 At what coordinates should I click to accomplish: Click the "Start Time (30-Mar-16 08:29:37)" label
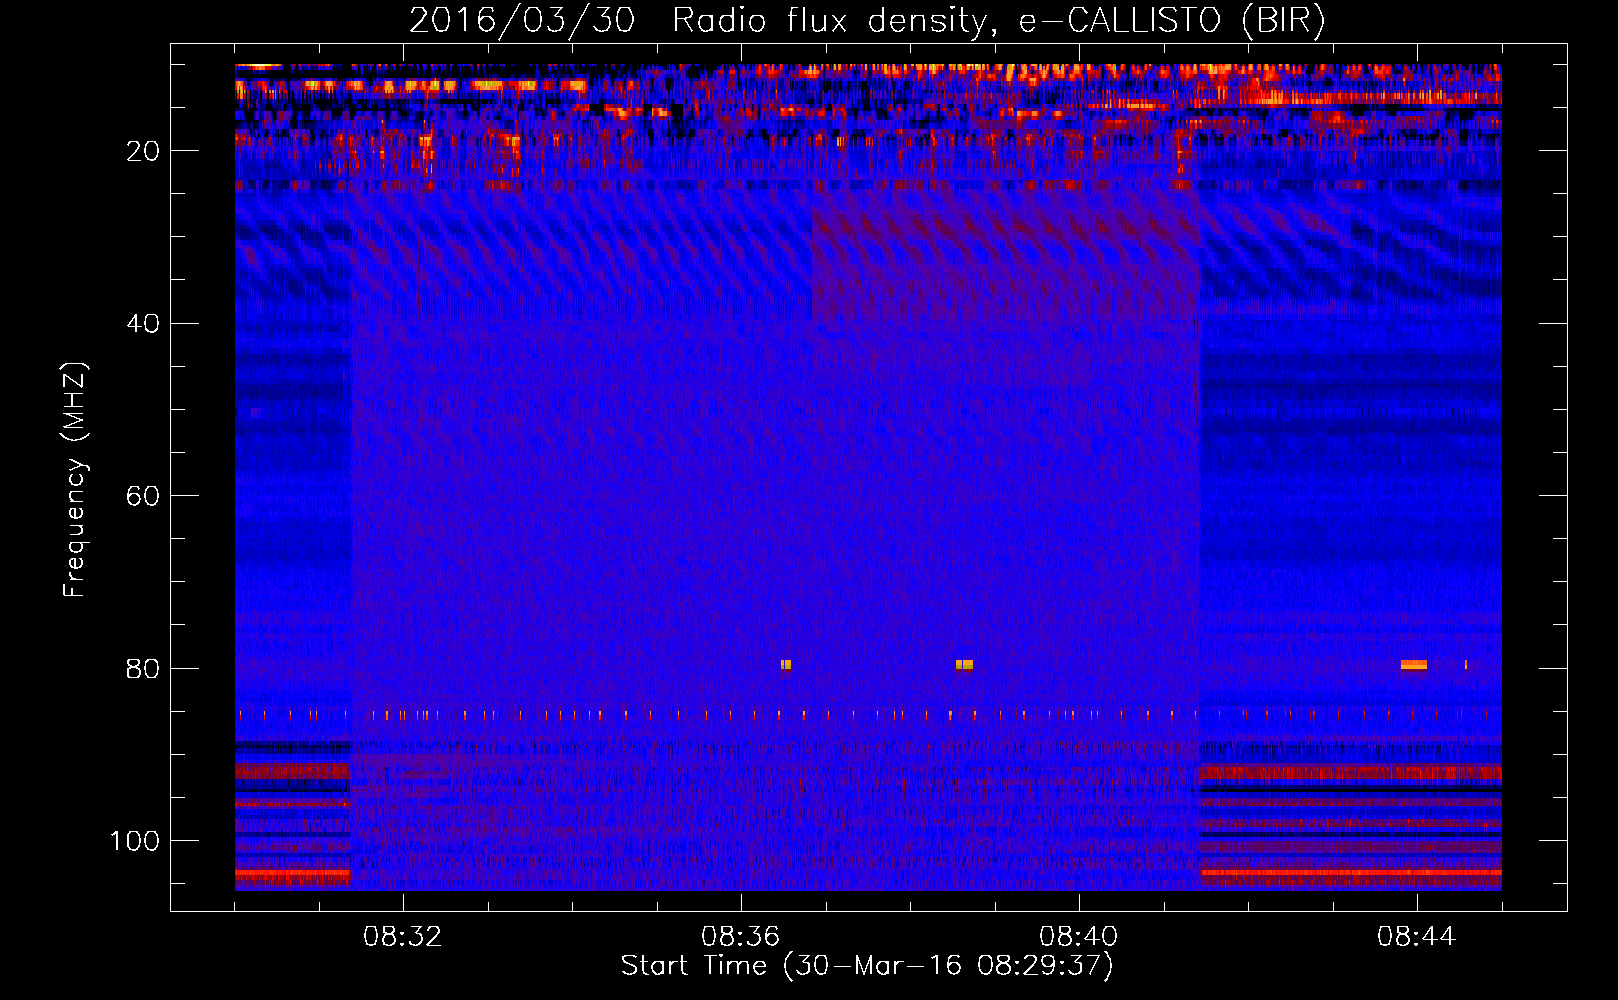[x=867, y=966]
